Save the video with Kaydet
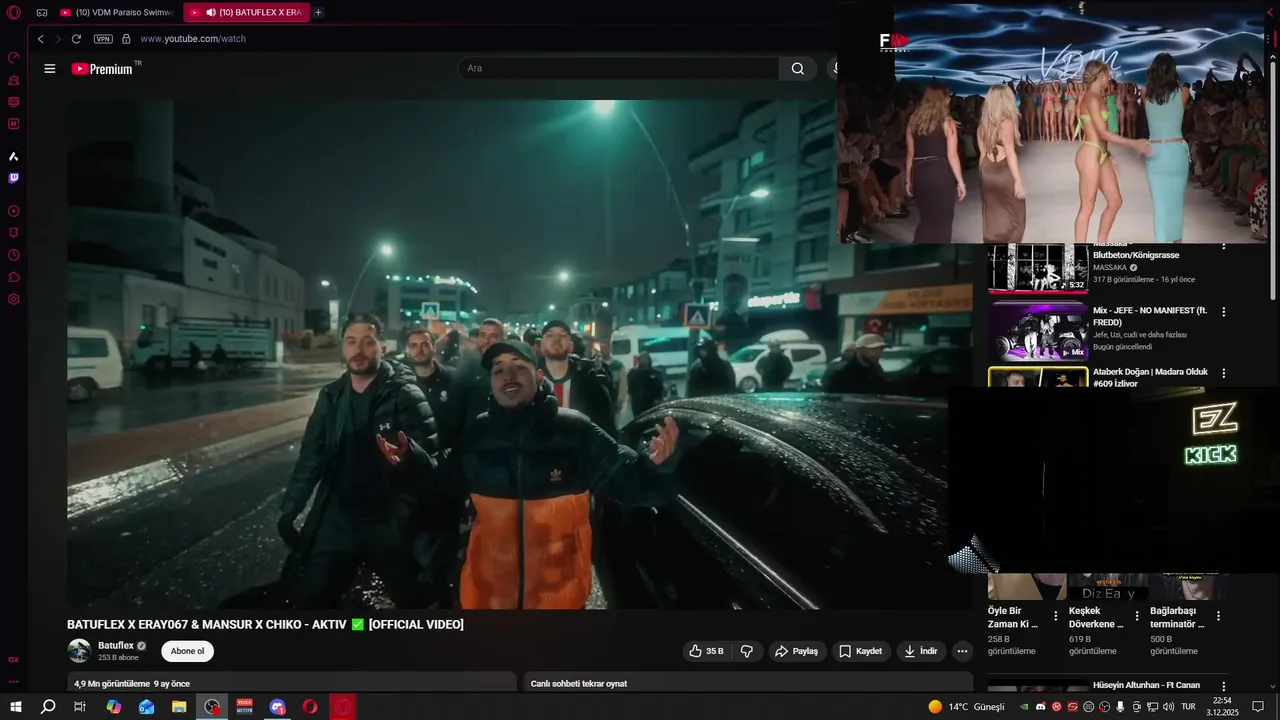The image size is (1280, 720). tap(860, 651)
